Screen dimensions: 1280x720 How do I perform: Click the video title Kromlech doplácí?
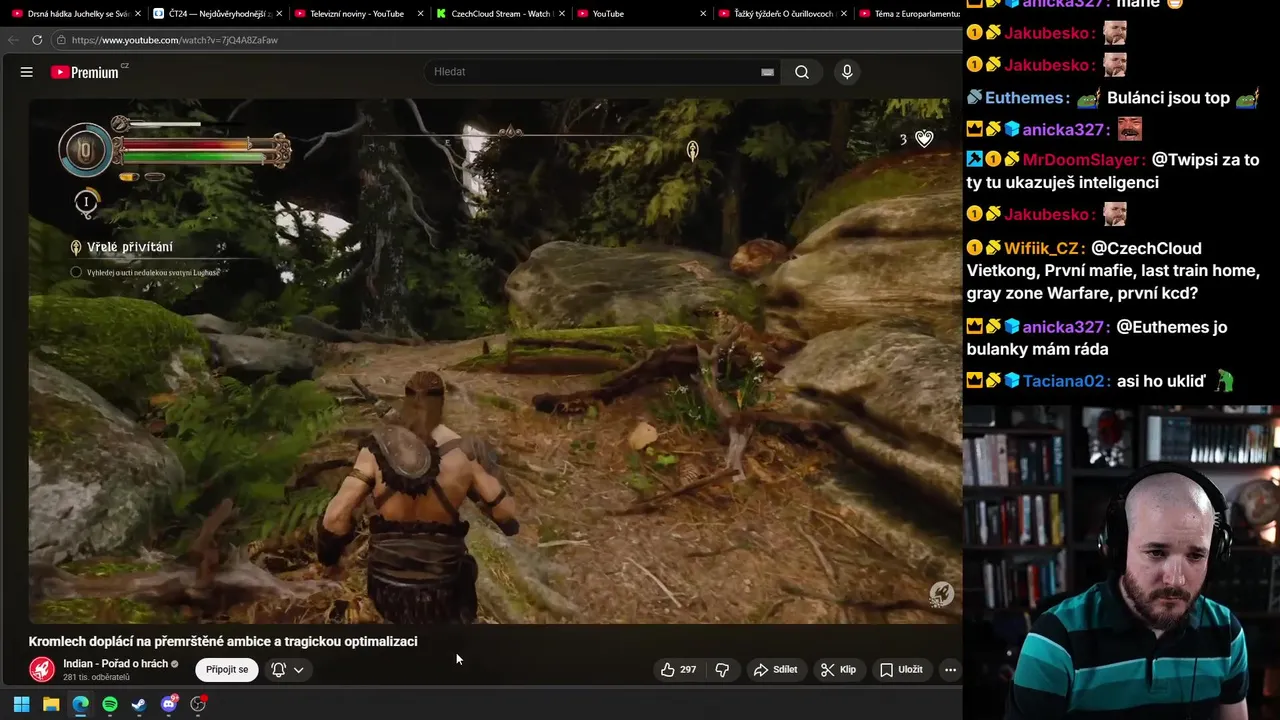tap(223, 641)
